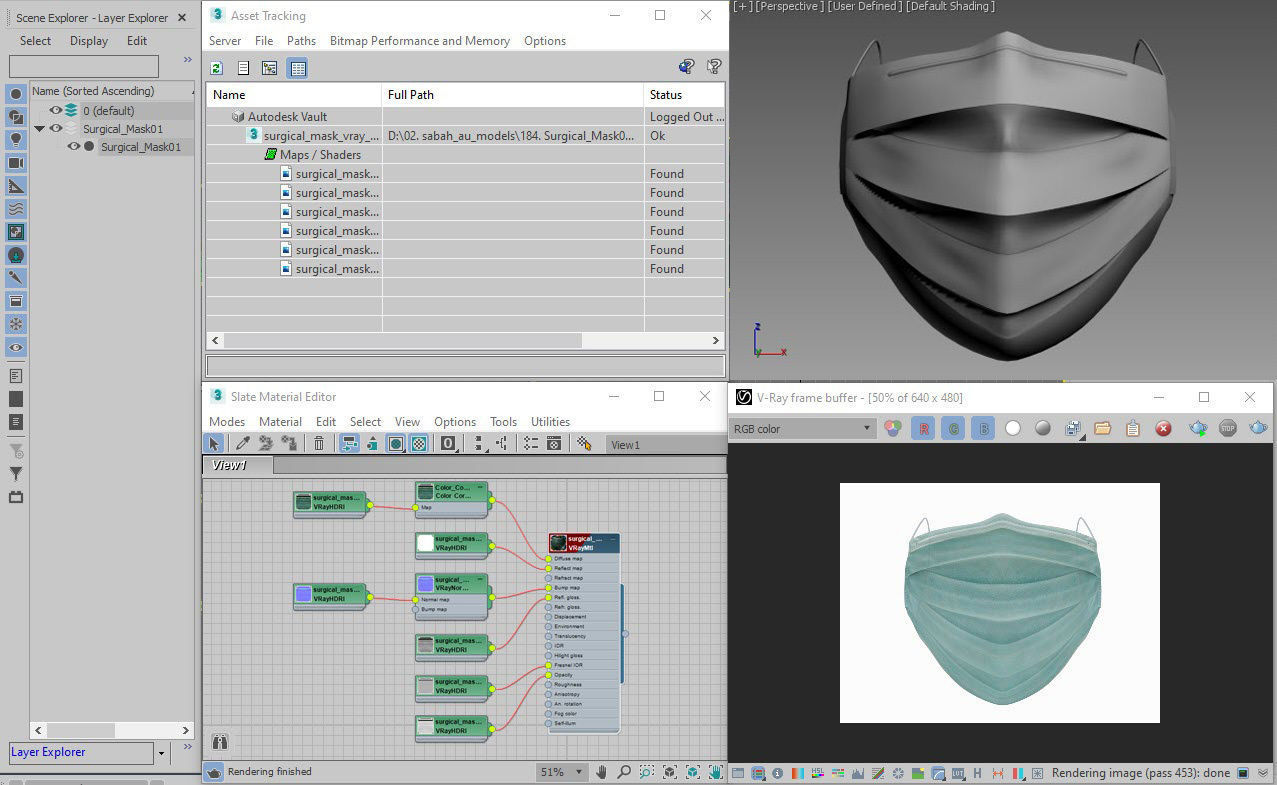Clear image with red X icon
This screenshot has width=1277, height=785.
pyautogui.click(x=1163, y=428)
